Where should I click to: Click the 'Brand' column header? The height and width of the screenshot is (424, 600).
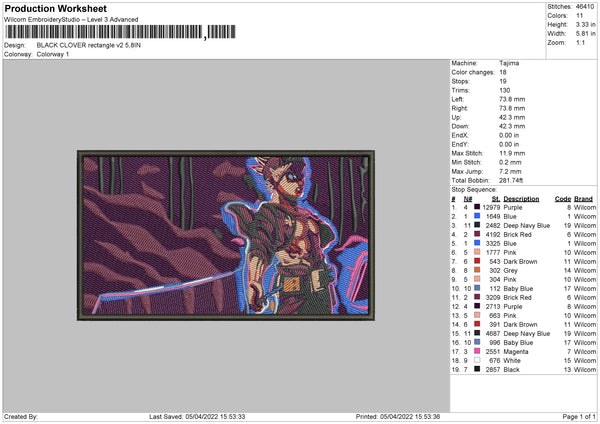click(x=584, y=199)
